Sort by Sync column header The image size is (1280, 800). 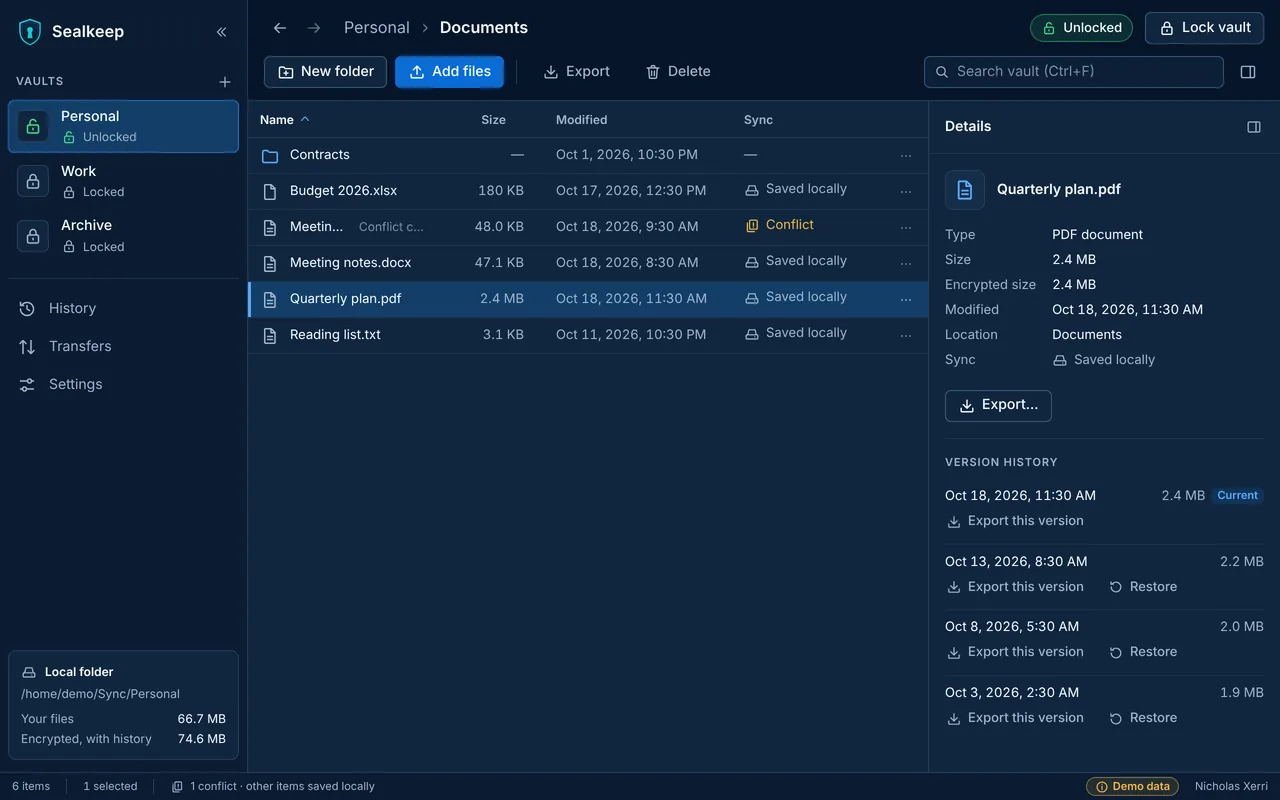pyautogui.click(x=759, y=120)
